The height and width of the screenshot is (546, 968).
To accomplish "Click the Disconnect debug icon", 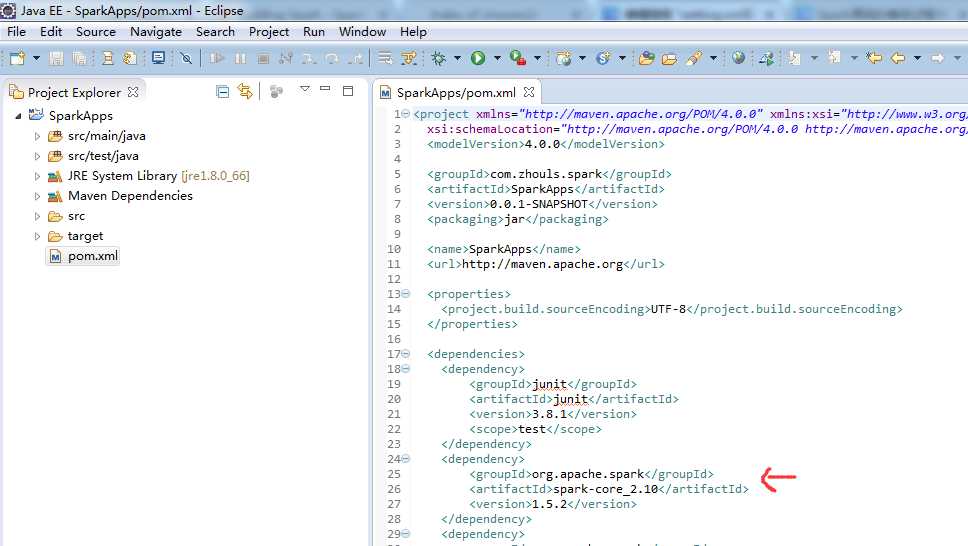I will tap(285, 58).
